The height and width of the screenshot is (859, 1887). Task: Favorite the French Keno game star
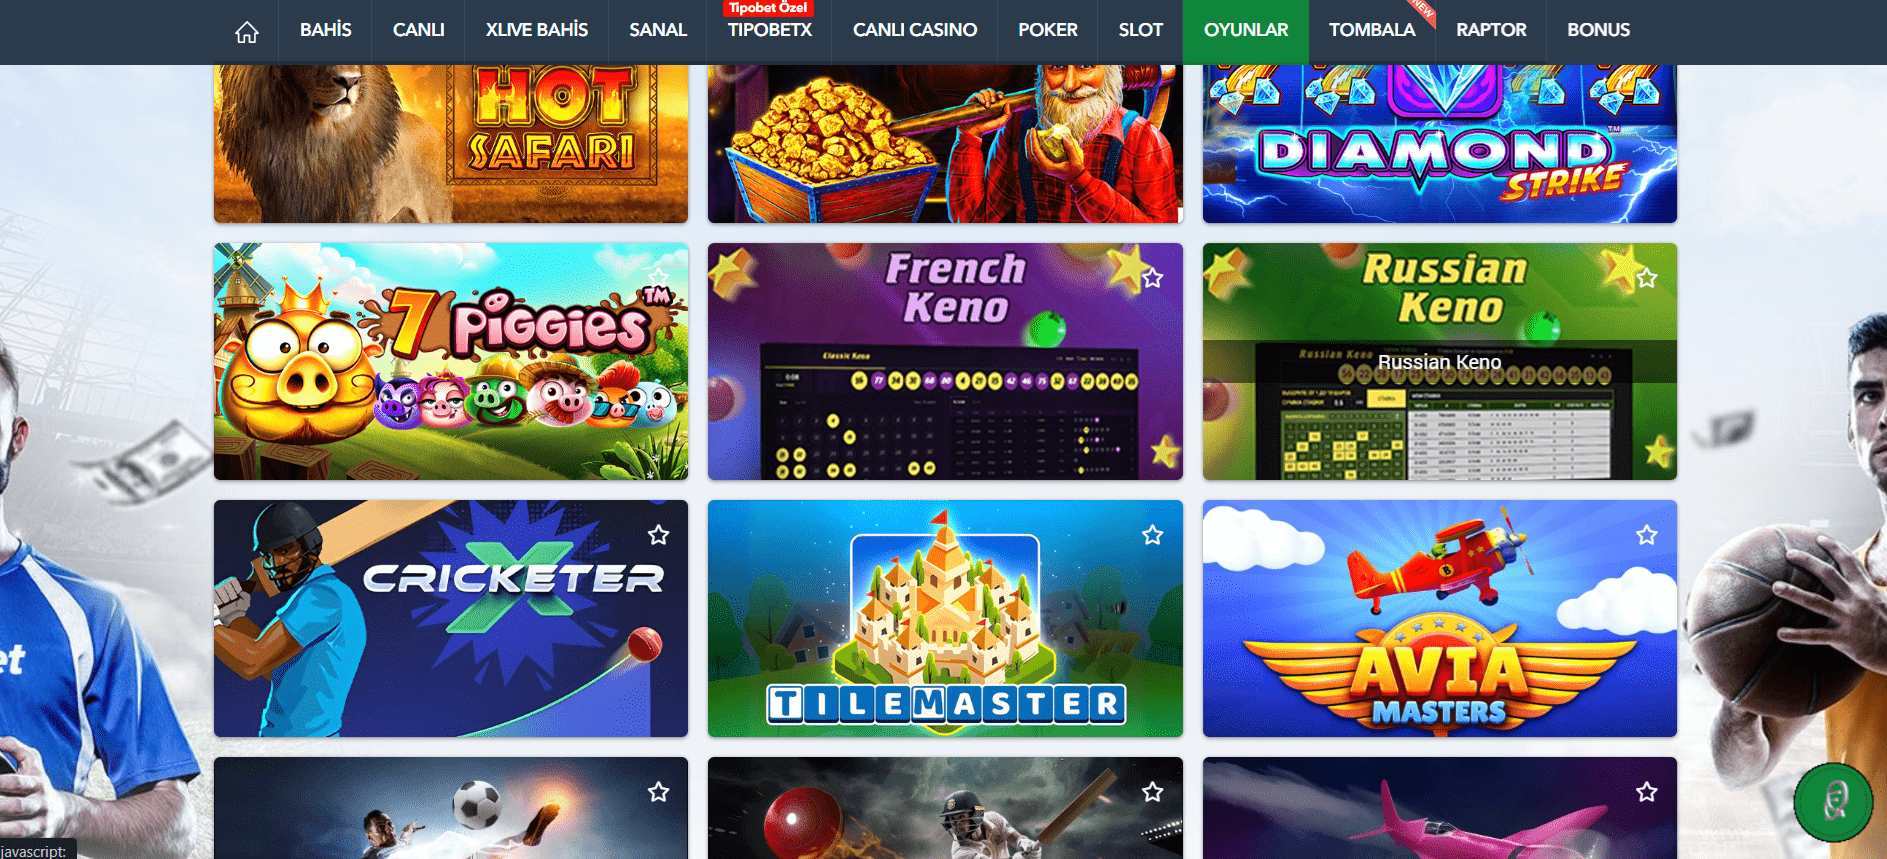[1152, 278]
